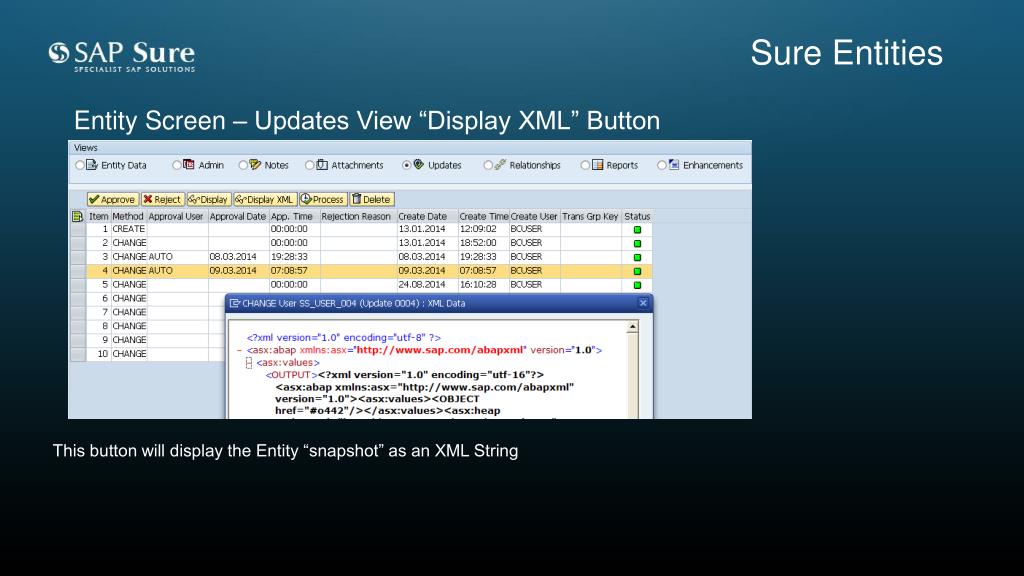
Task: Collapse the asx:values XML node
Action: click(x=249, y=363)
